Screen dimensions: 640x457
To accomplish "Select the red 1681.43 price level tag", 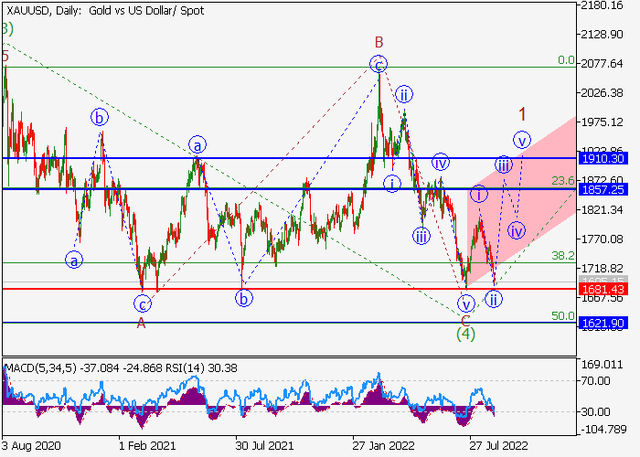I will tap(603, 289).
